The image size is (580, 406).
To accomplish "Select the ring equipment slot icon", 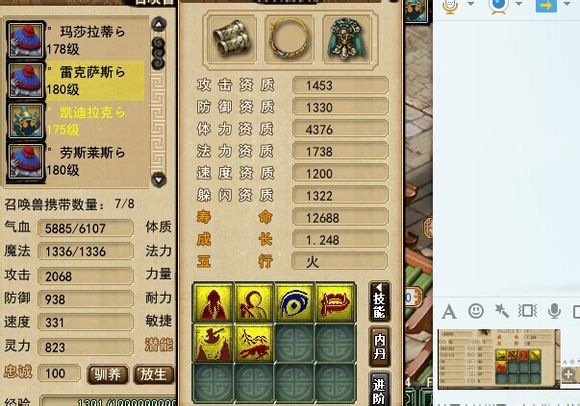I will [290, 40].
